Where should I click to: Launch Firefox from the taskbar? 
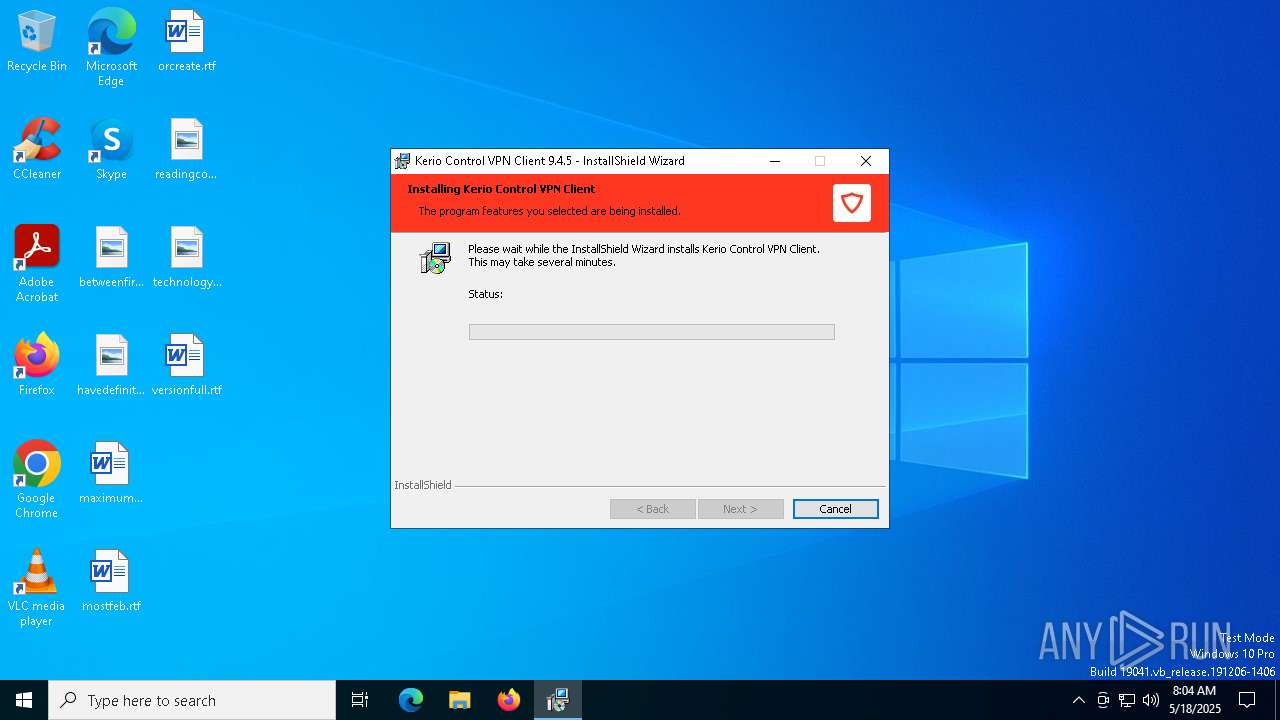point(509,700)
